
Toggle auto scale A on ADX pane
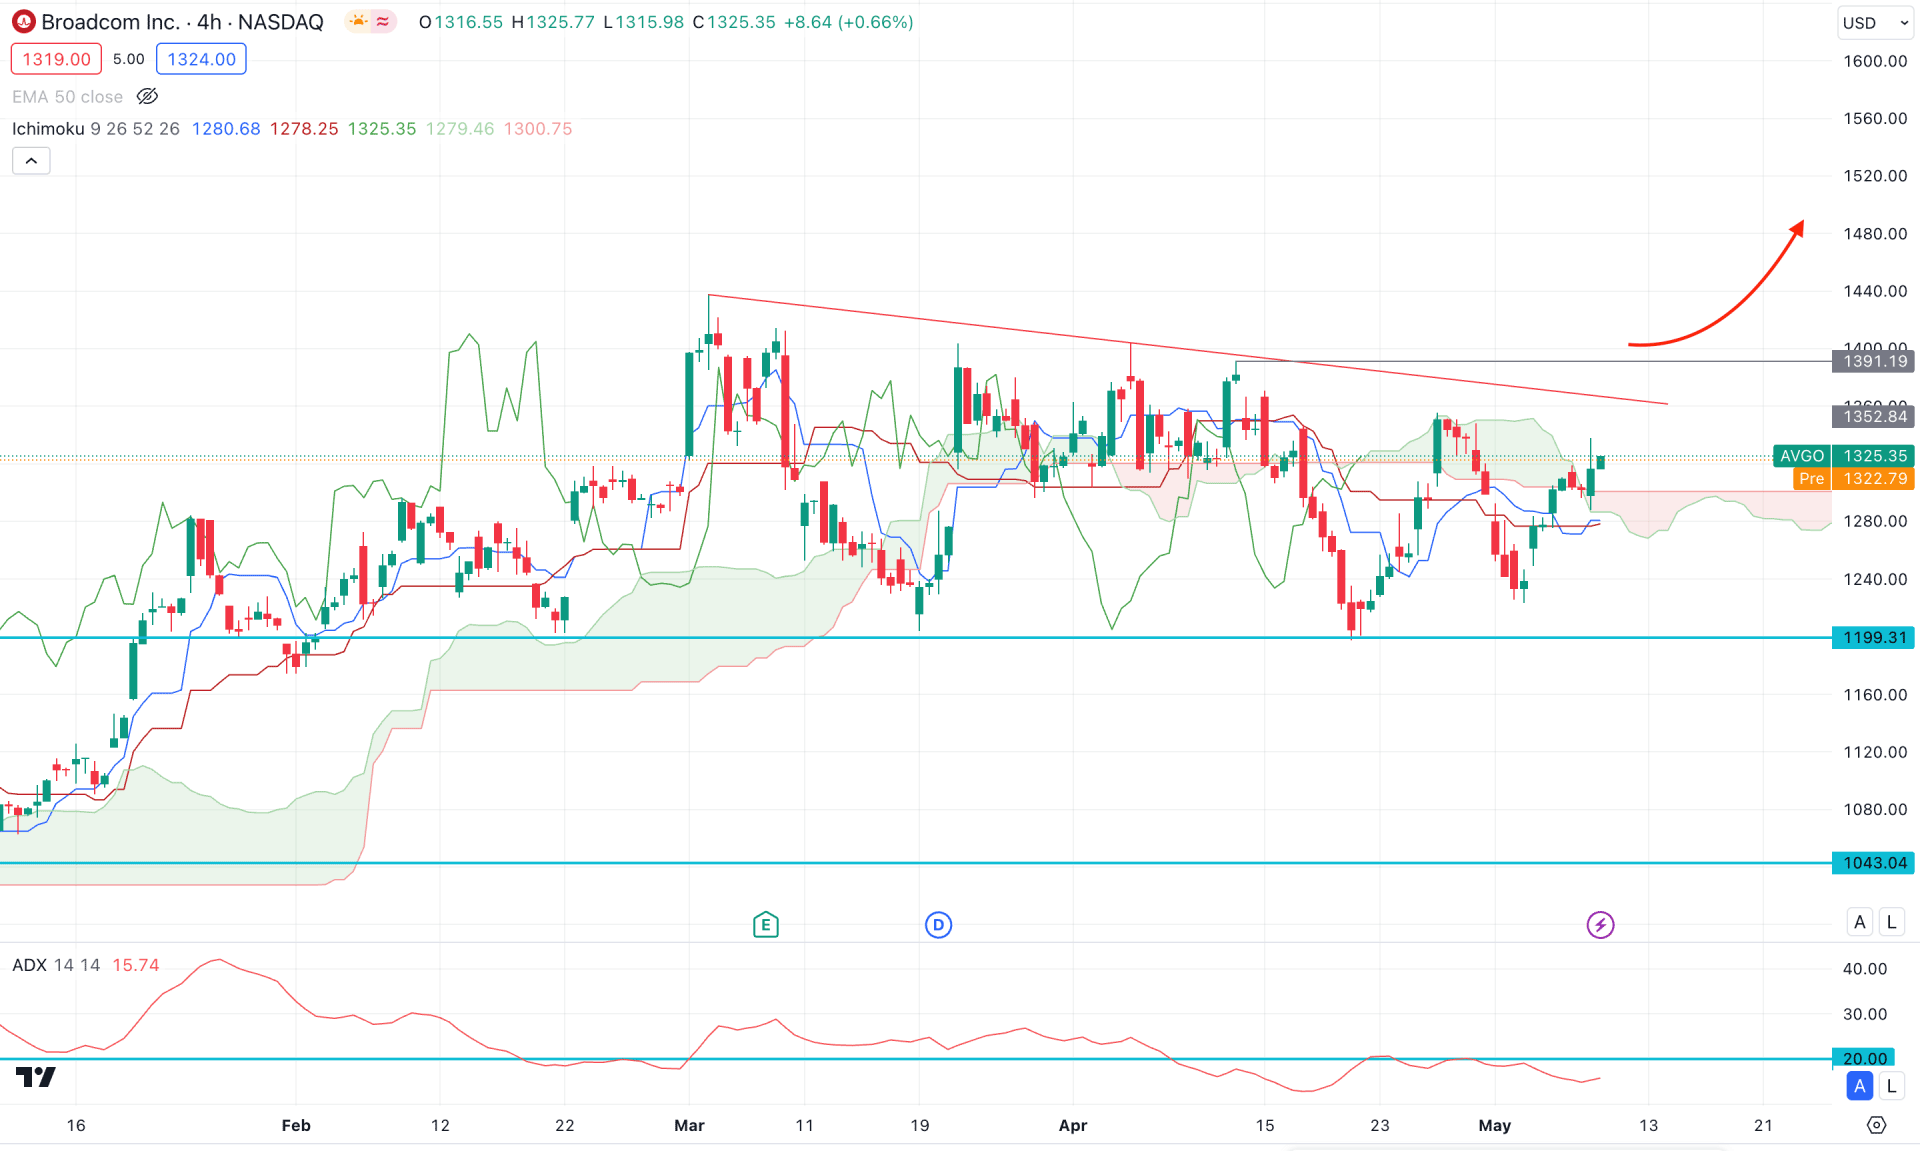coord(1860,1086)
